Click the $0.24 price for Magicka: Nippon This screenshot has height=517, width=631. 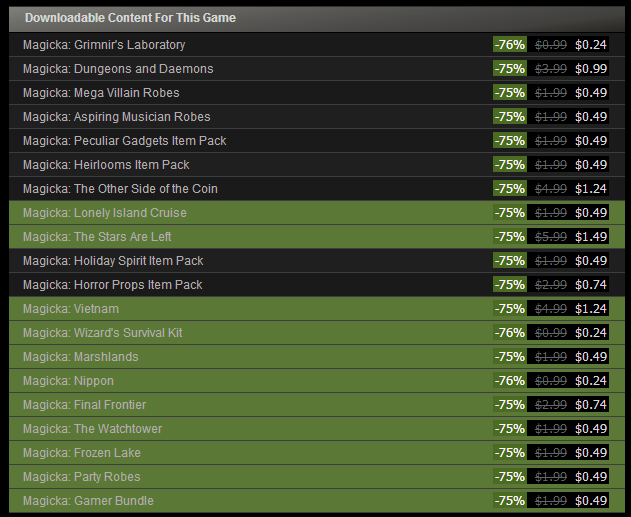coord(590,381)
